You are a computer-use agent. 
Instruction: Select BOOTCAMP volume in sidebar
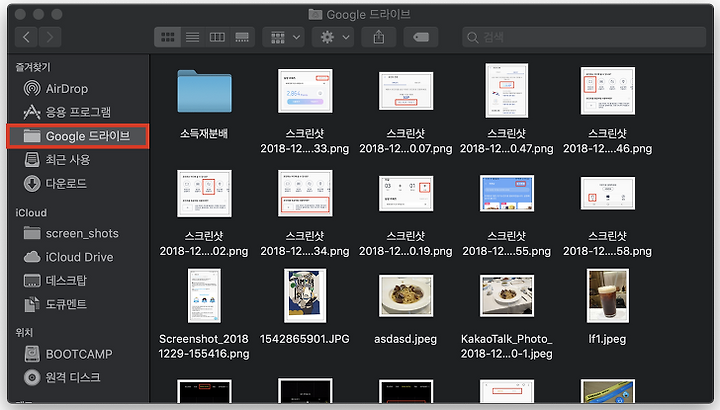pos(77,354)
